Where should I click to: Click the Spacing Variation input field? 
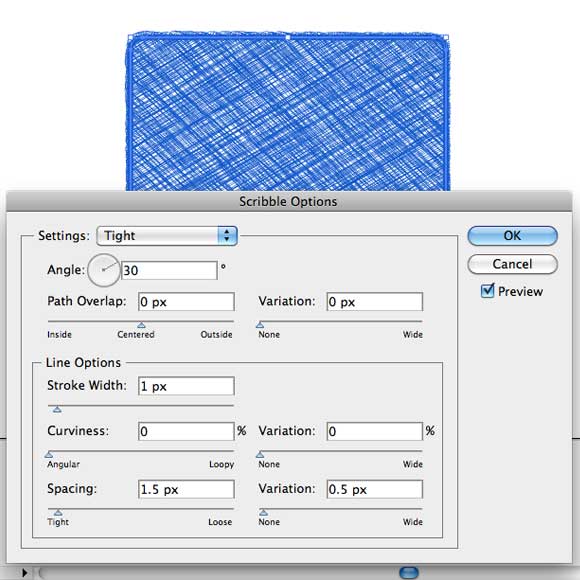375,489
